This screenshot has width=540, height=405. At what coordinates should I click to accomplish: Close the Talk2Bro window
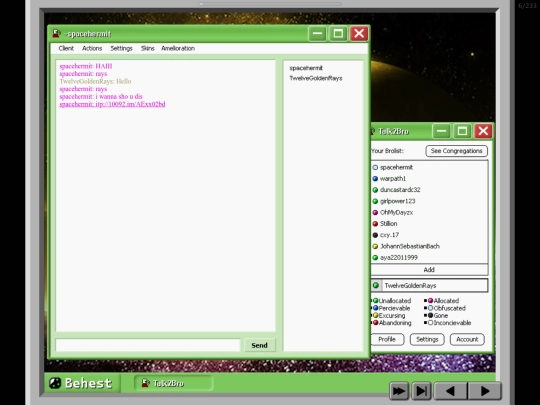point(483,131)
